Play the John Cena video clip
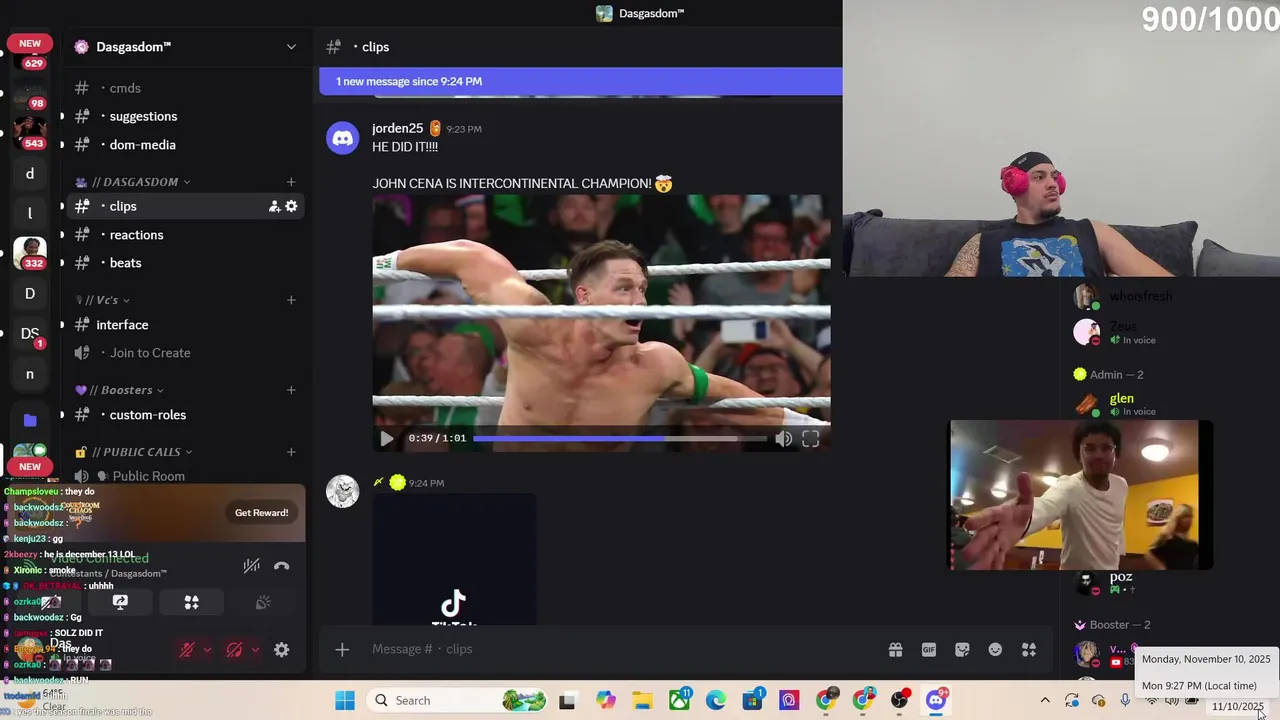This screenshot has width=1280, height=720. [x=387, y=438]
